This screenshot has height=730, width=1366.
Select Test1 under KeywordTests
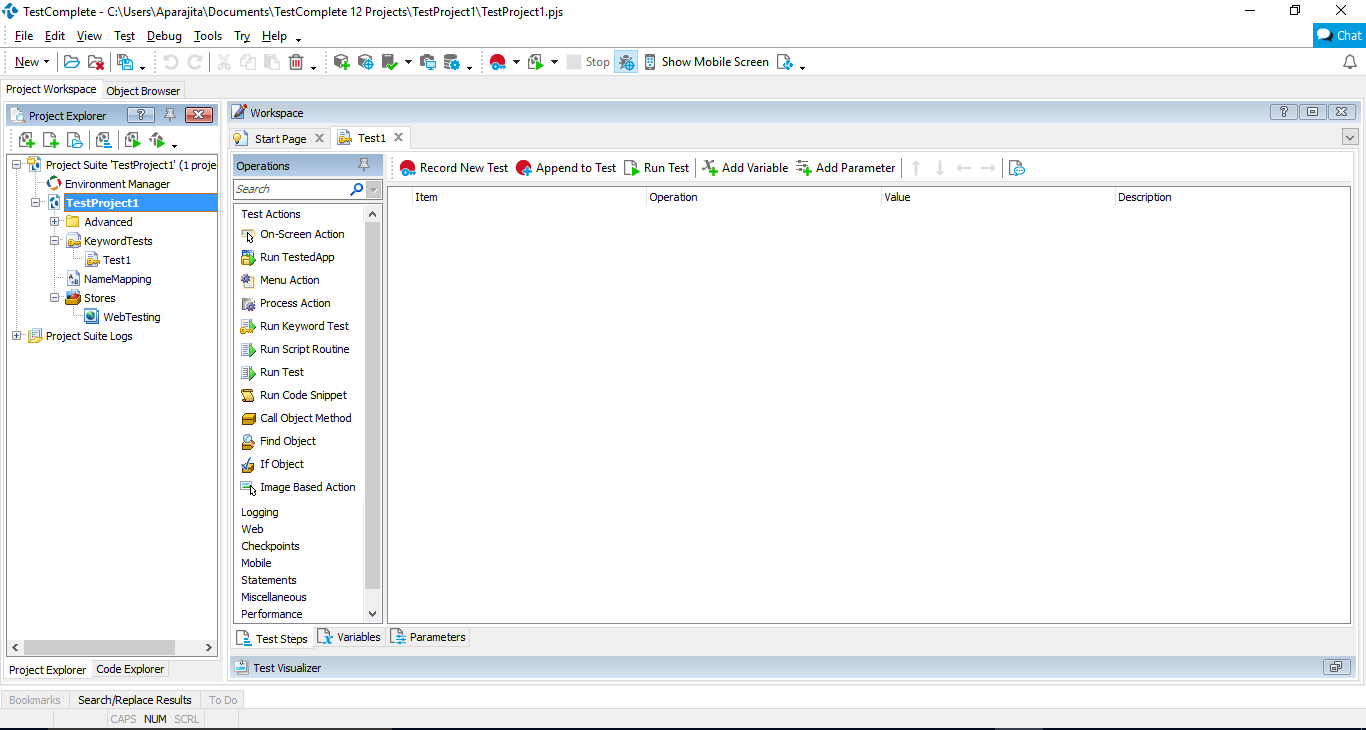click(117, 260)
